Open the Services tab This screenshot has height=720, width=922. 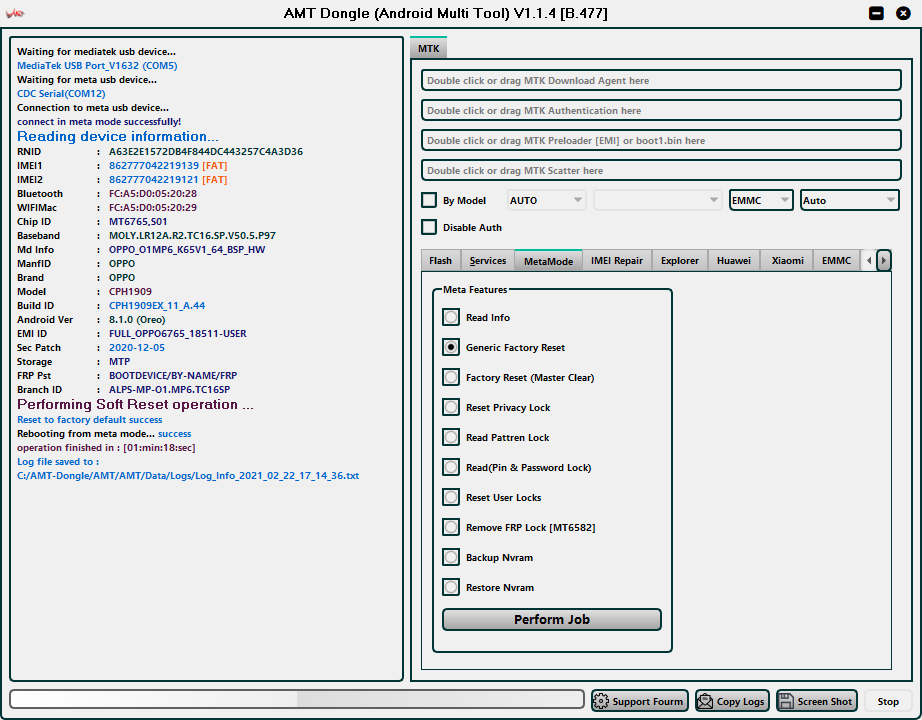487,261
